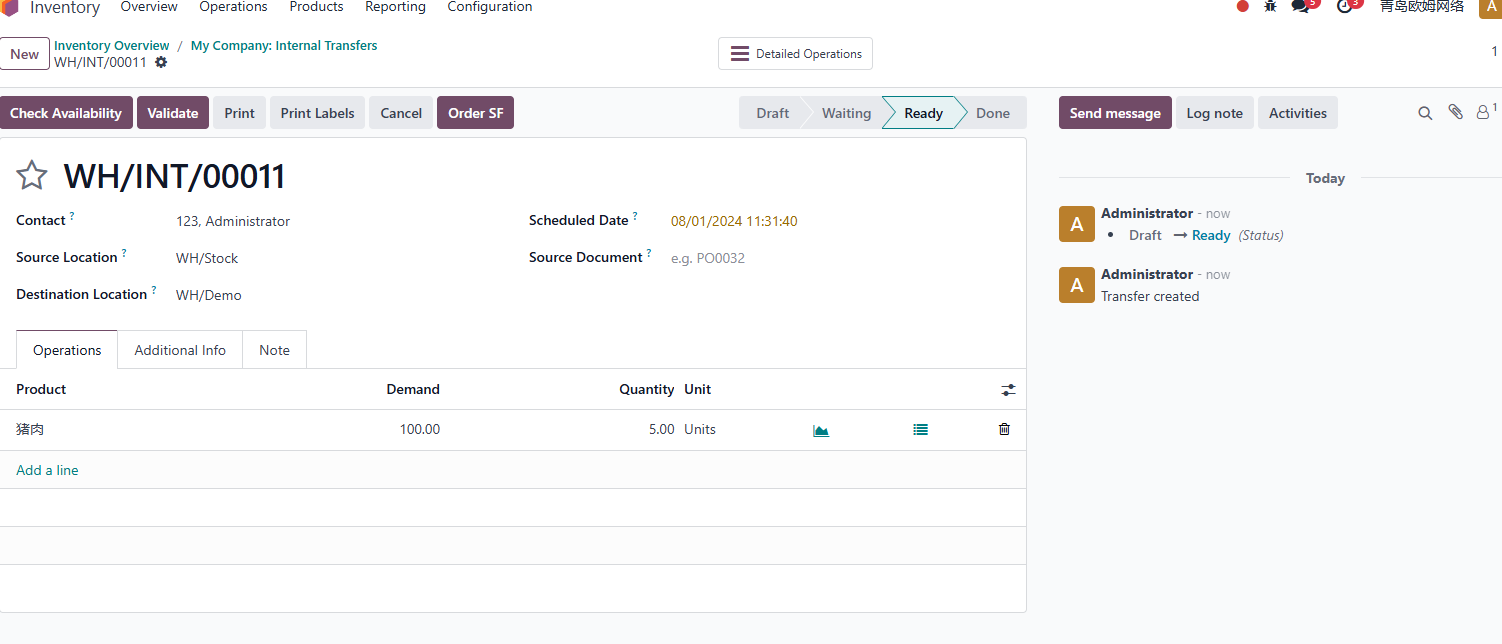Search messages with the magnifier icon

(x=1425, y=113)
